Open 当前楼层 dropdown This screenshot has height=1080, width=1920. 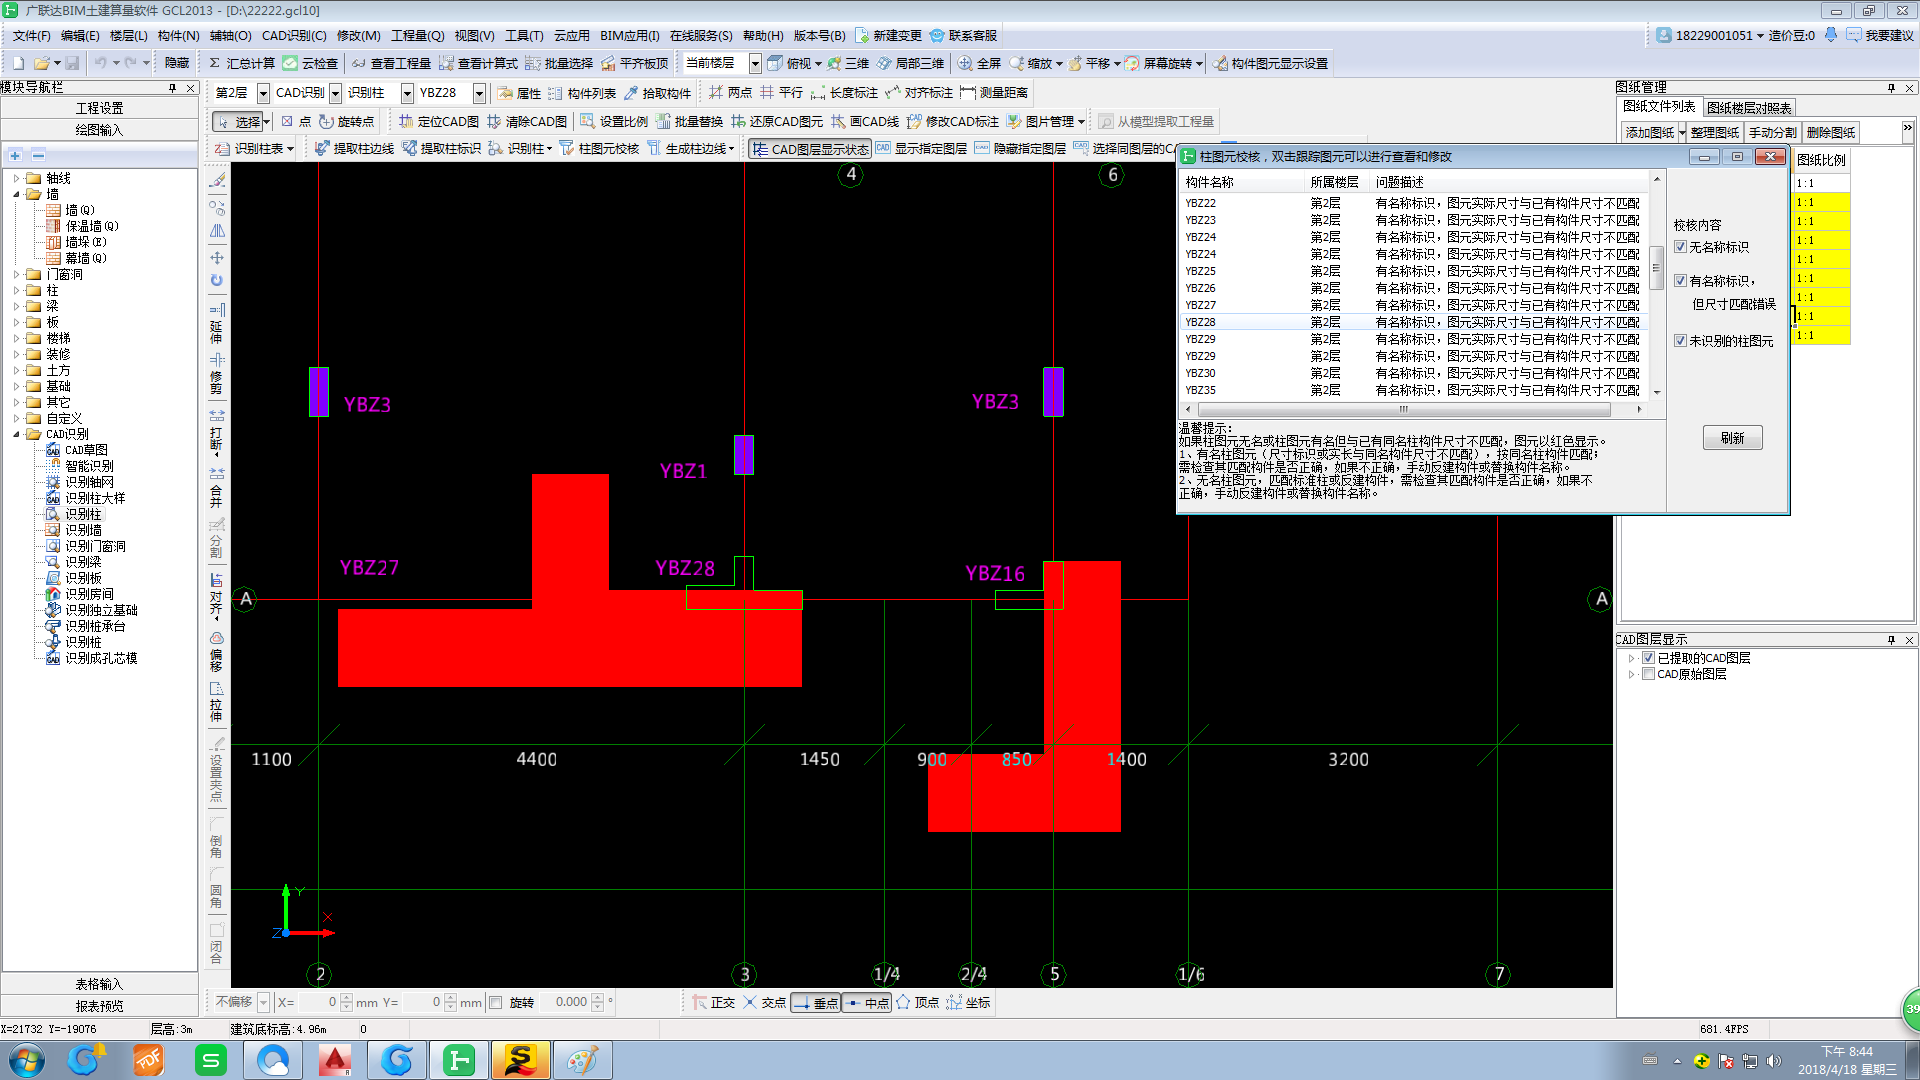click(755, 63)
